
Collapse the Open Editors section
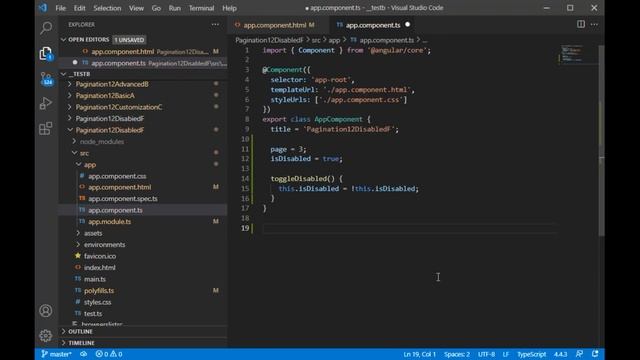click(x=89, y=40)
